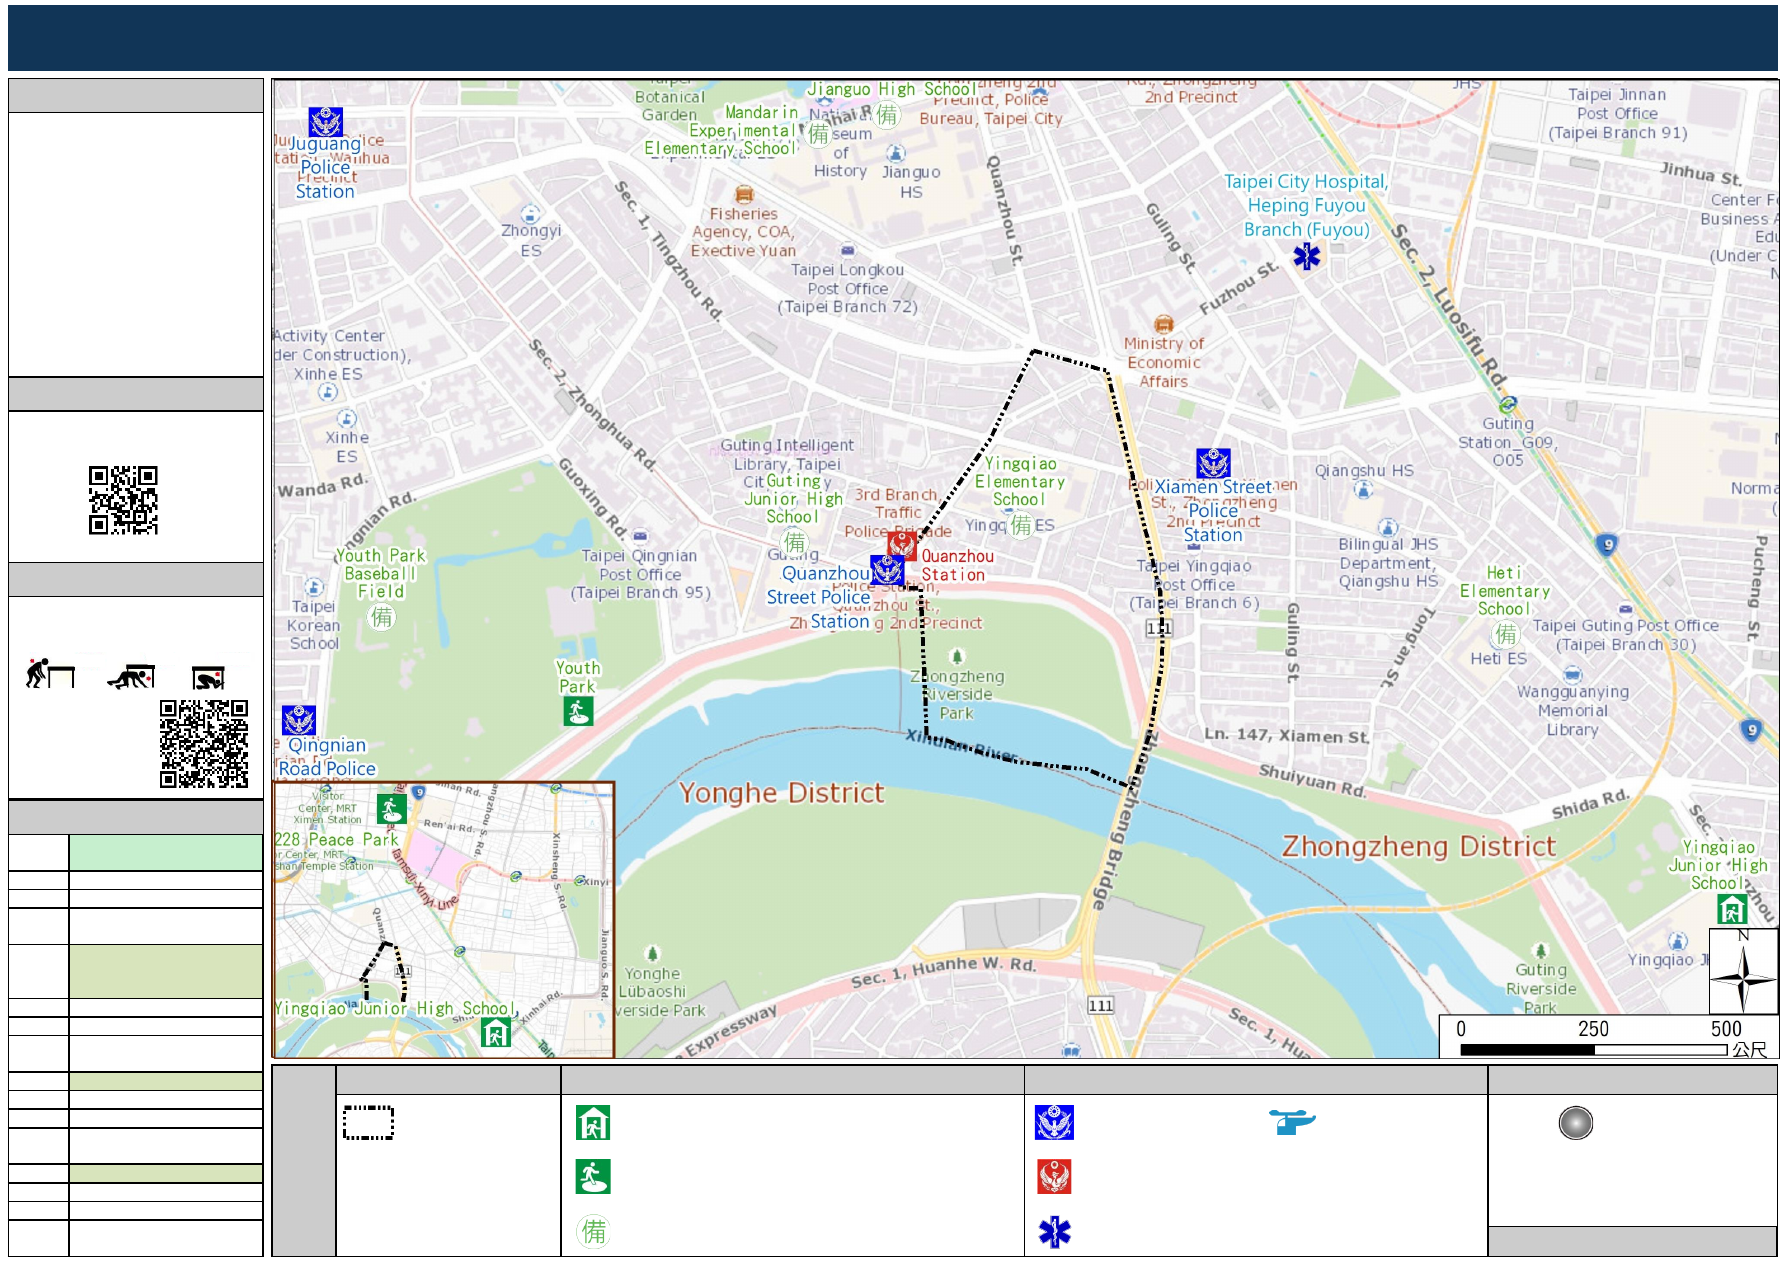1786x1263 pixels.
Task: Click the lowest olive green table row
Action: click(x=166, y=1174)
